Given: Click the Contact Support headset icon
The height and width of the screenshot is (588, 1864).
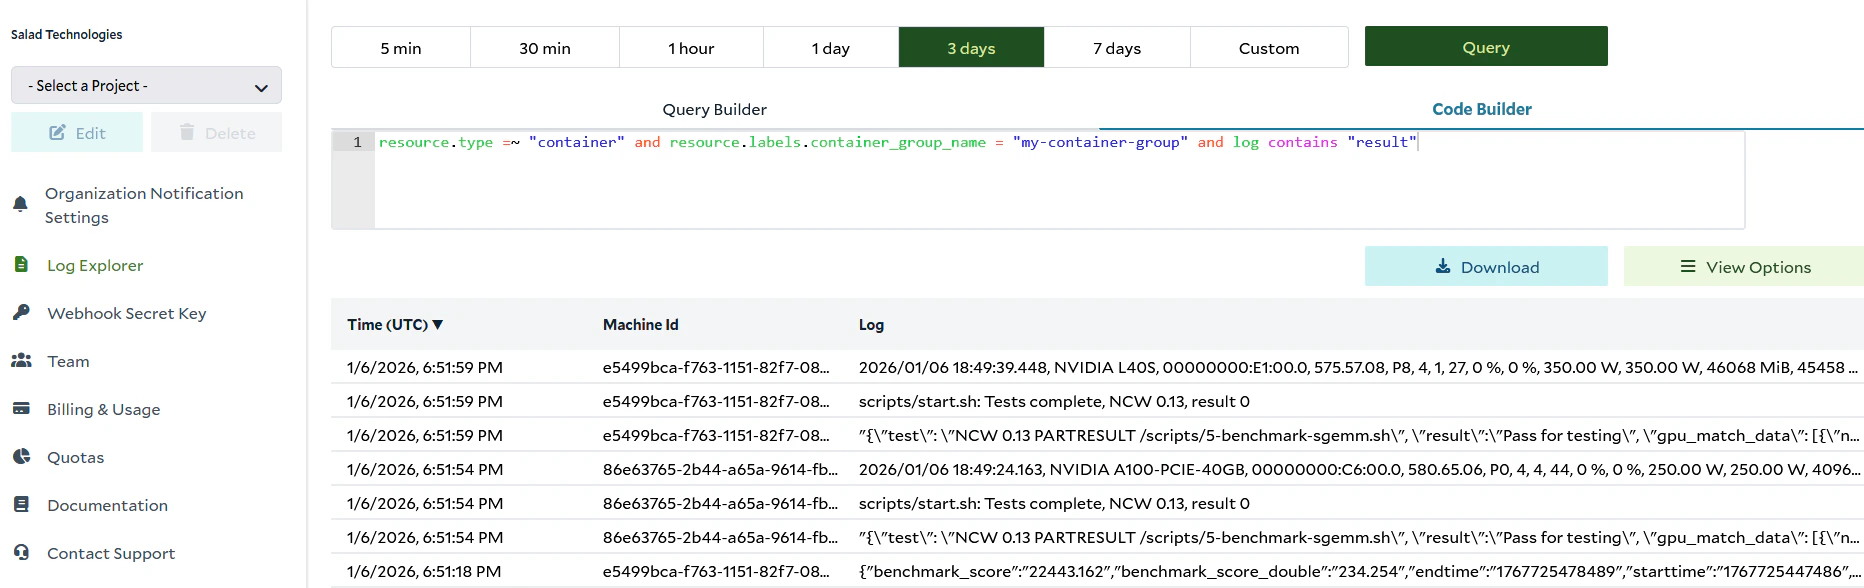Looking at the screenshot, I should click(x=21, y=552).
